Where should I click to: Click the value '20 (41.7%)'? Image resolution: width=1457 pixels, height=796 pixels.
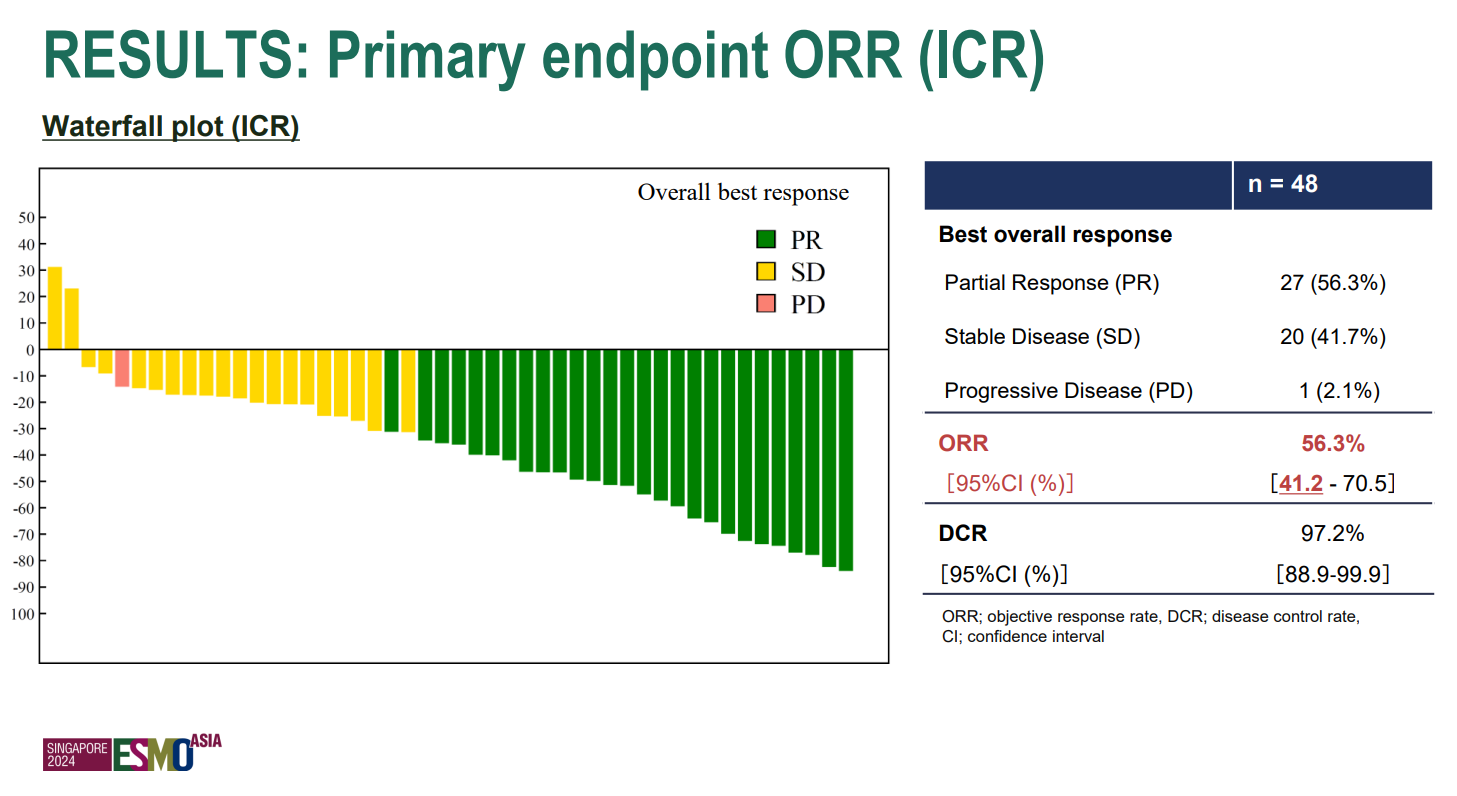(1333, 337)
